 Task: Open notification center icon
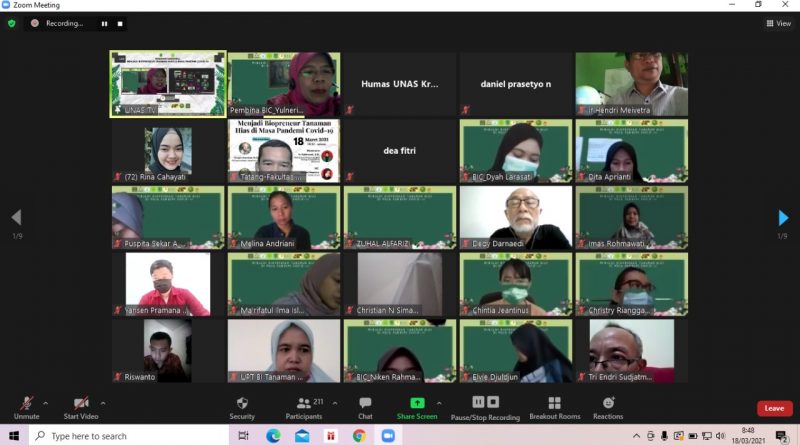(x=781, y=436)
